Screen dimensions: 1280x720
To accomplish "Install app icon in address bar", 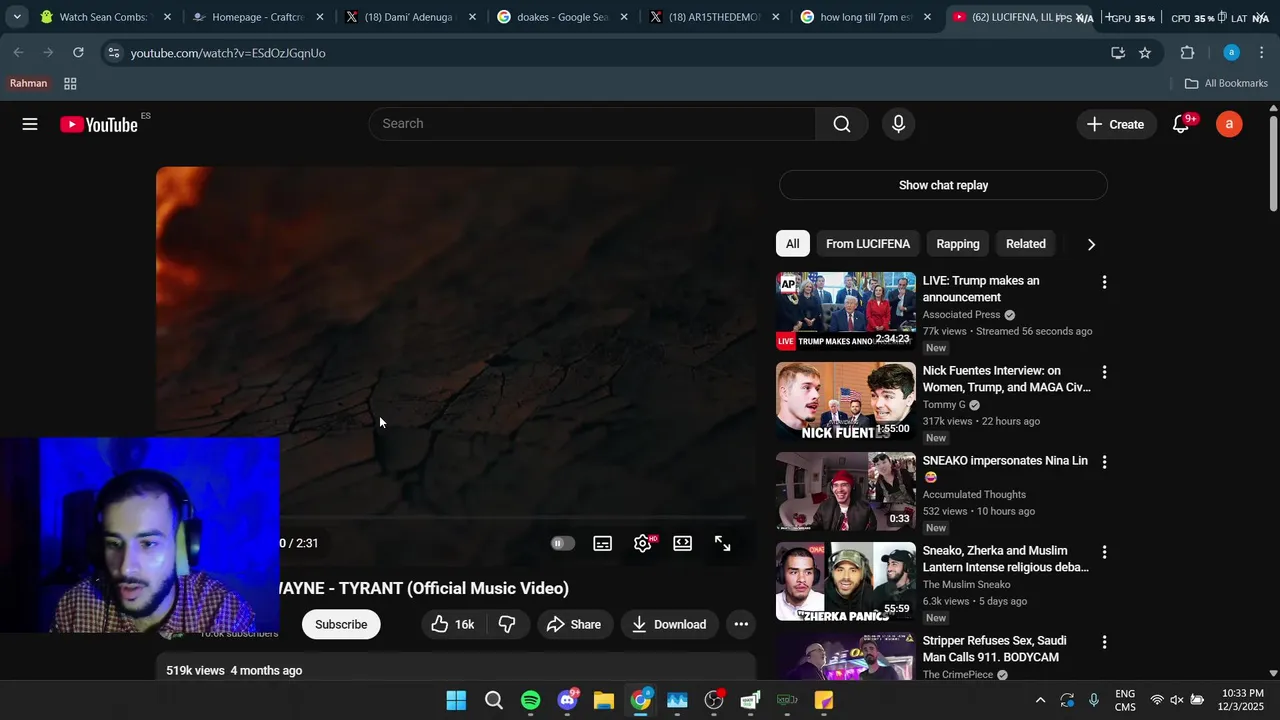I will point(1118,53).
